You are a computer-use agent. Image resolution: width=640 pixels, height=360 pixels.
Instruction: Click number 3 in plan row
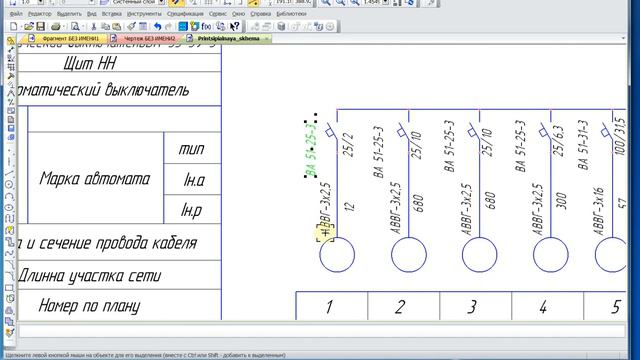473,307
